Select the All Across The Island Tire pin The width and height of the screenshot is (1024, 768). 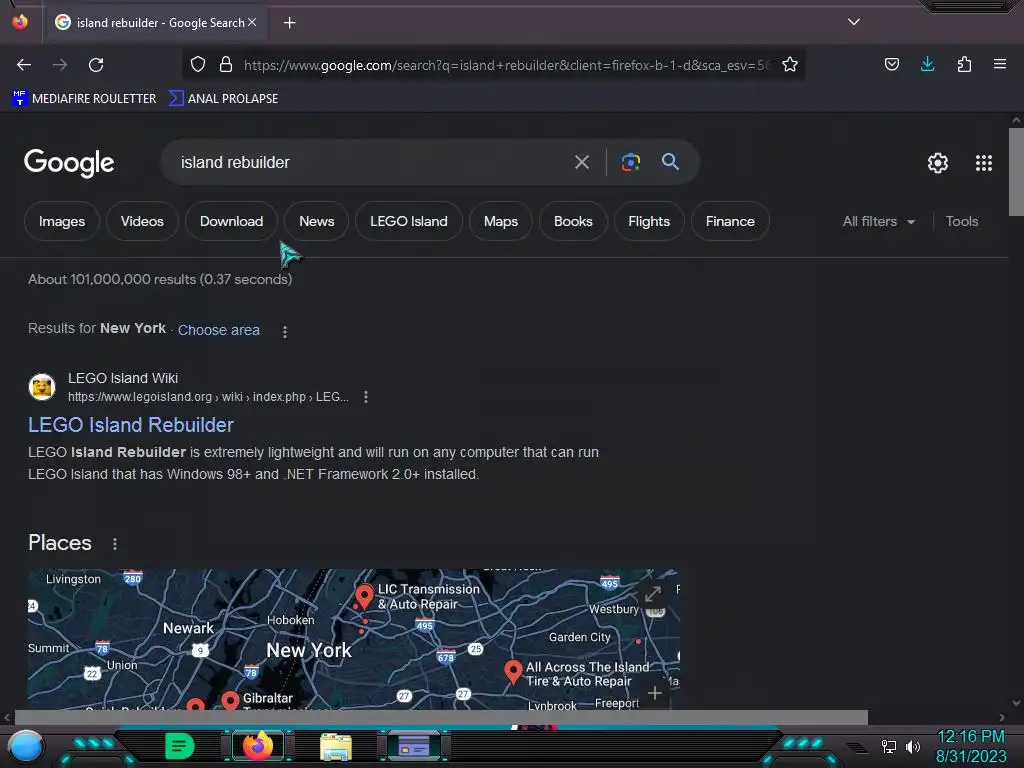(513, 672)
